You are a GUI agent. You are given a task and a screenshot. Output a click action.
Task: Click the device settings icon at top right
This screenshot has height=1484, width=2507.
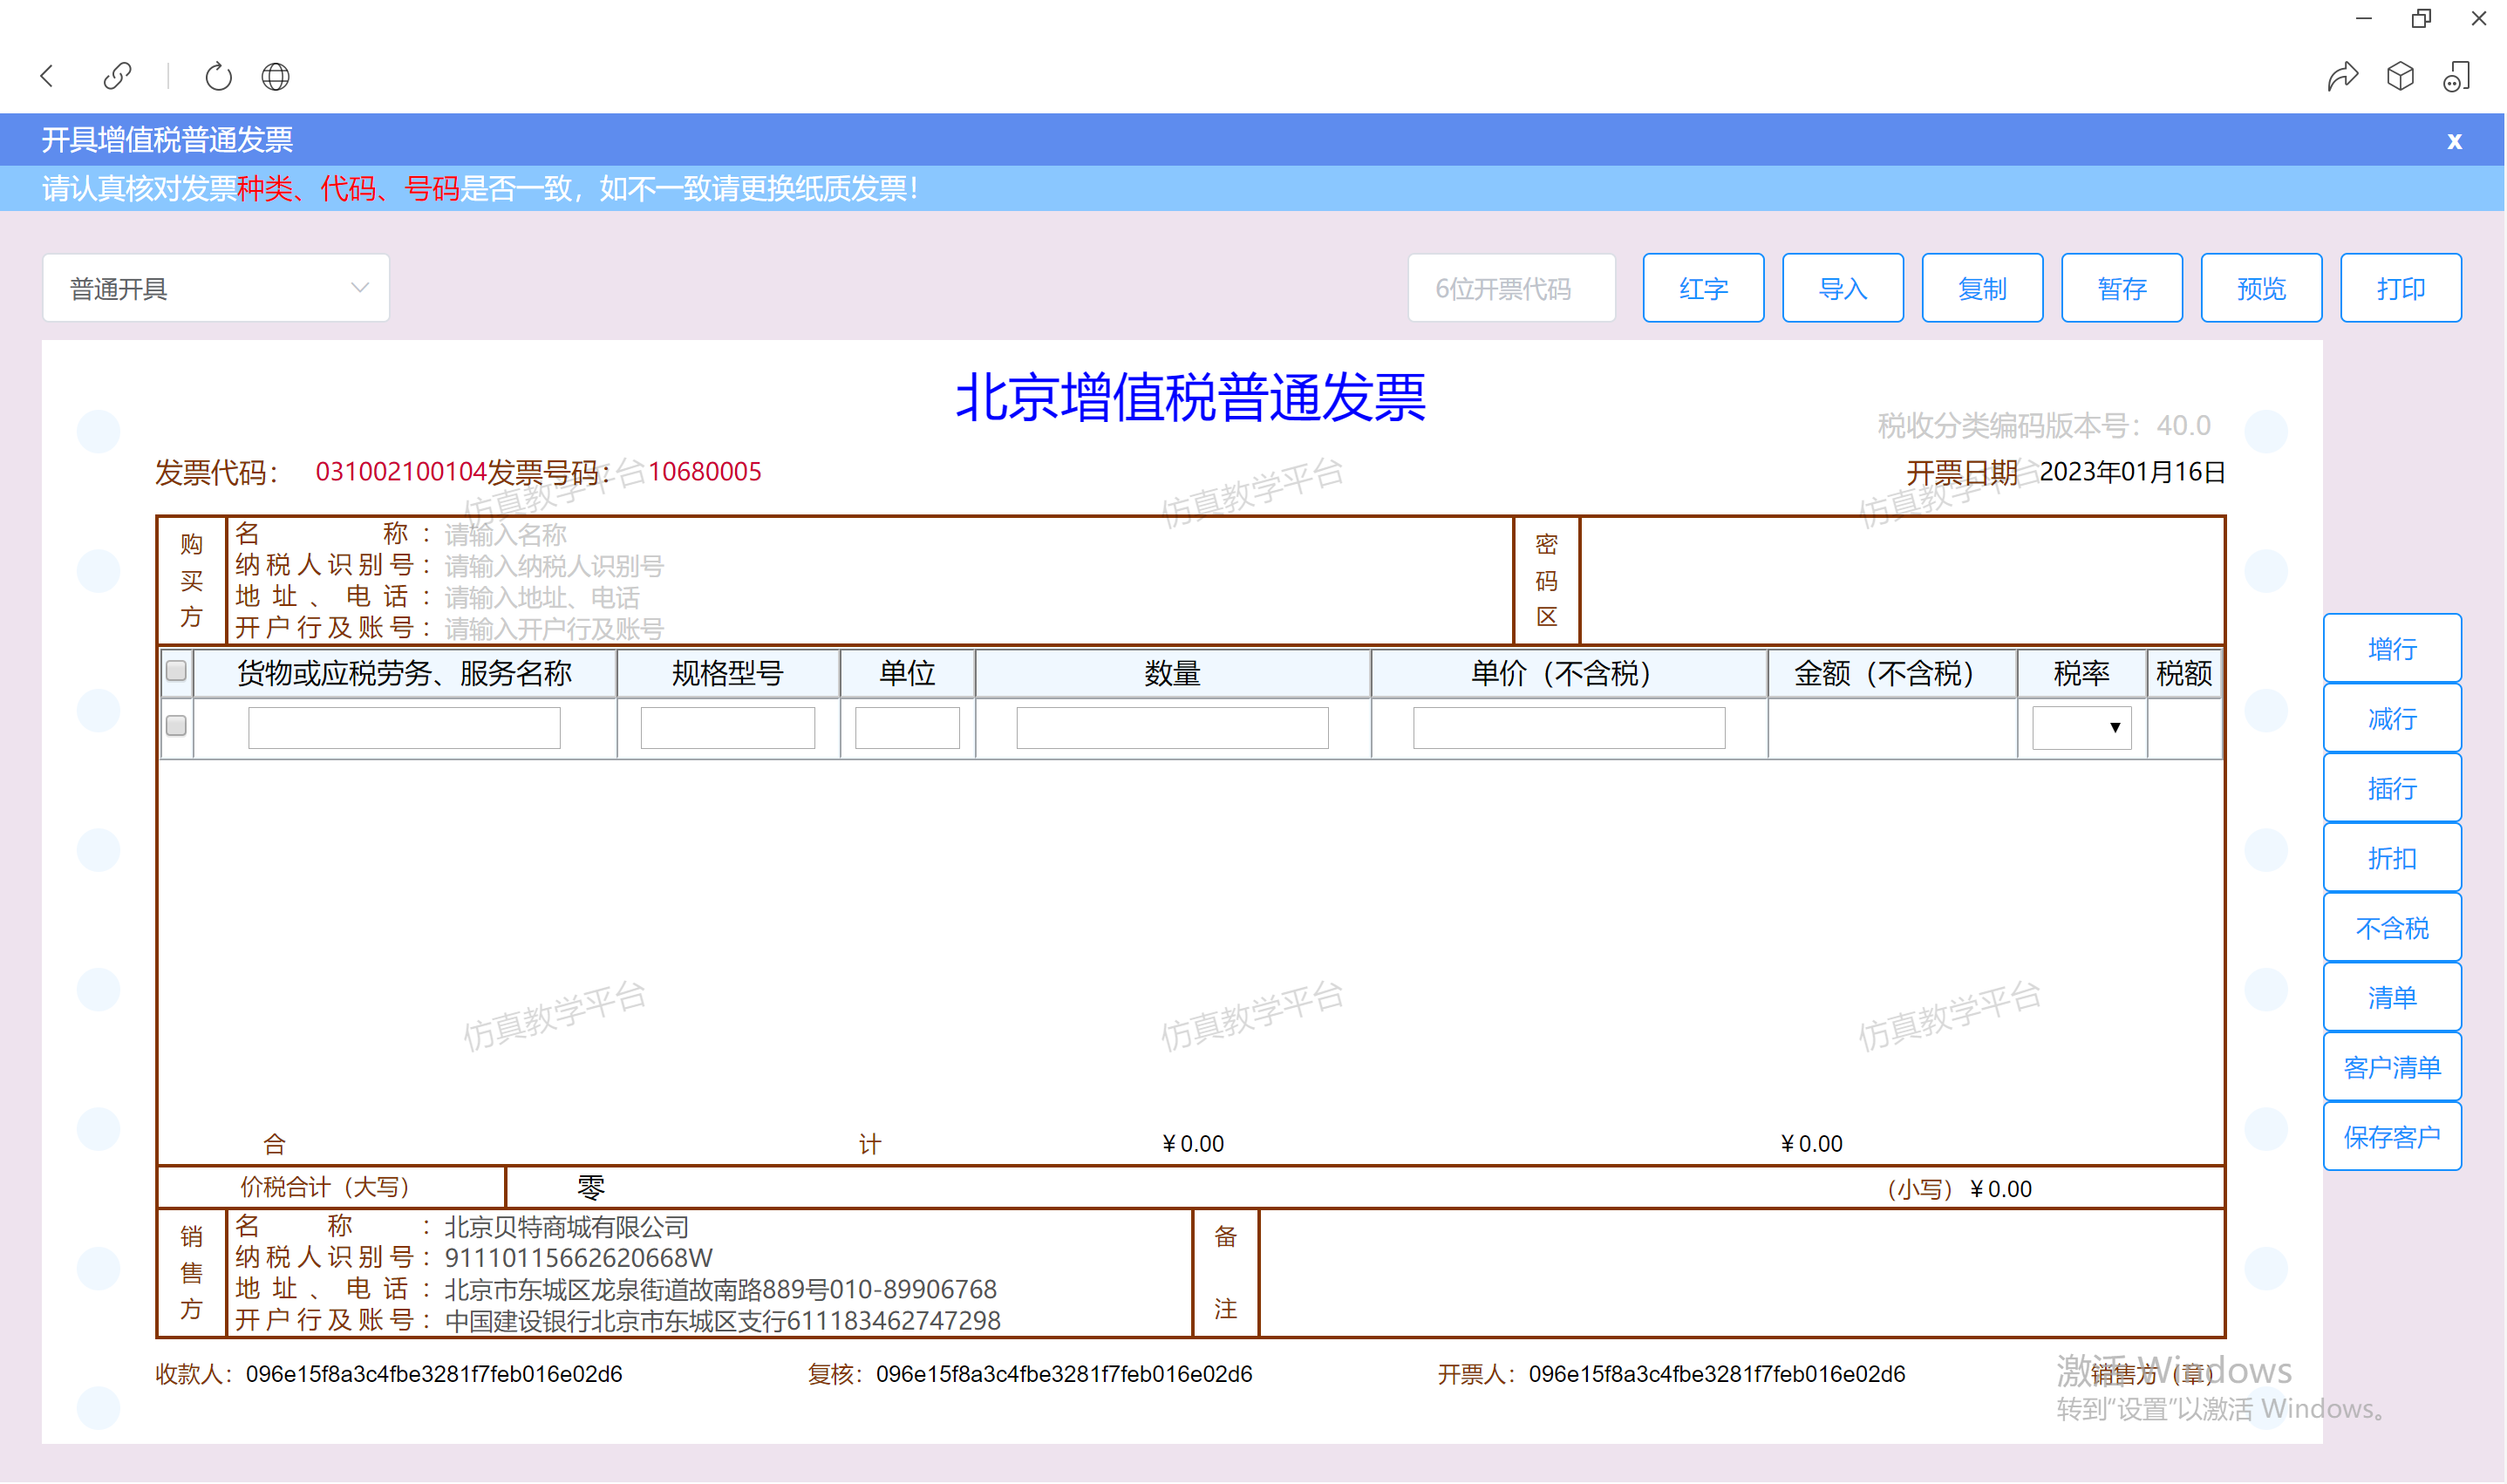coord(2457,76)
